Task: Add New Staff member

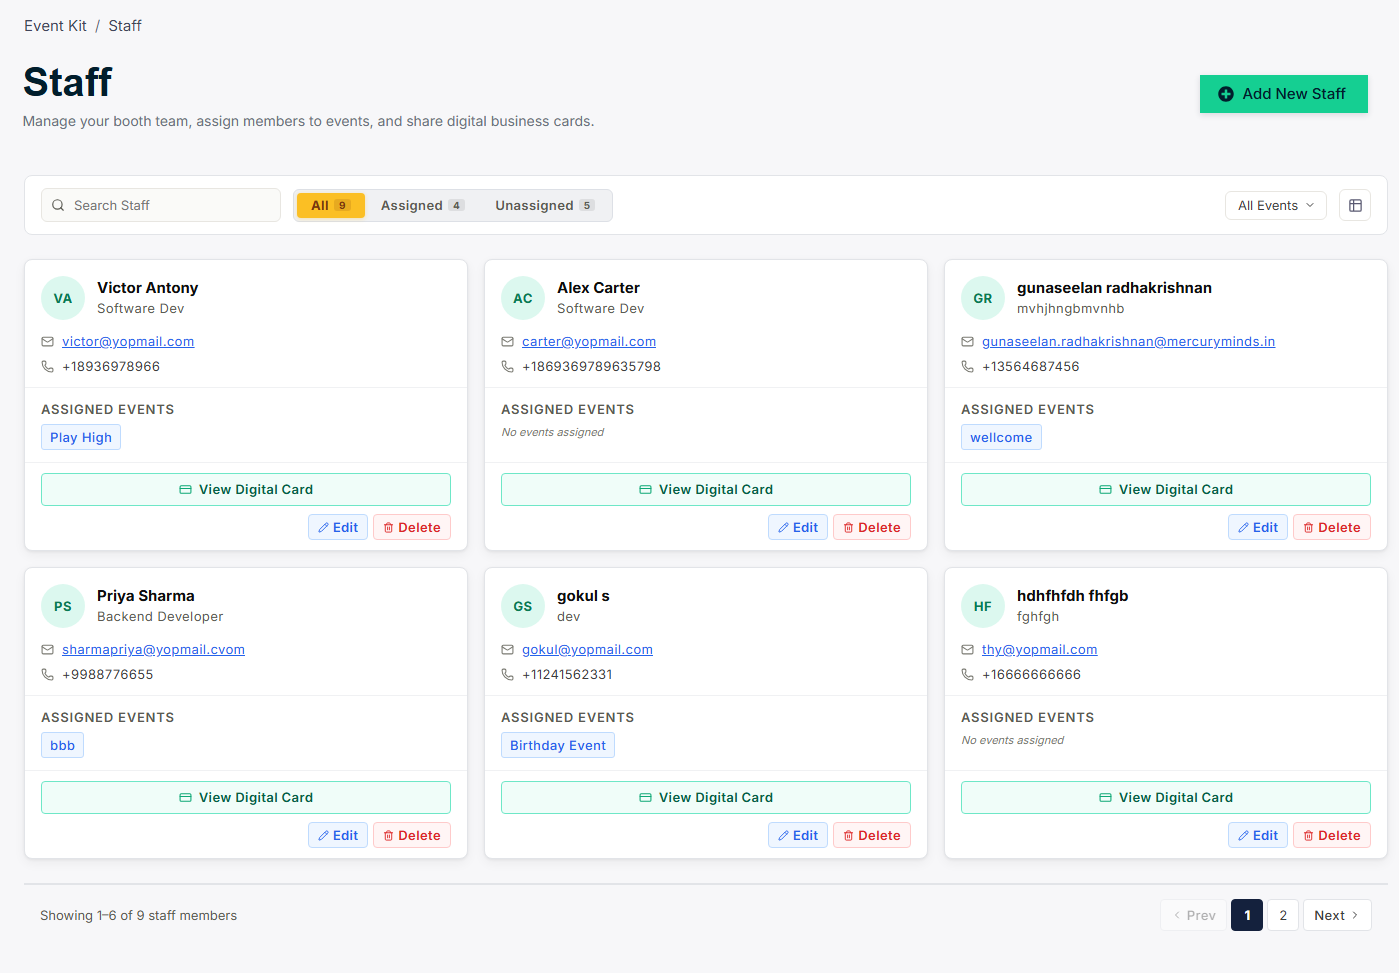Action: coord(1284,94)
